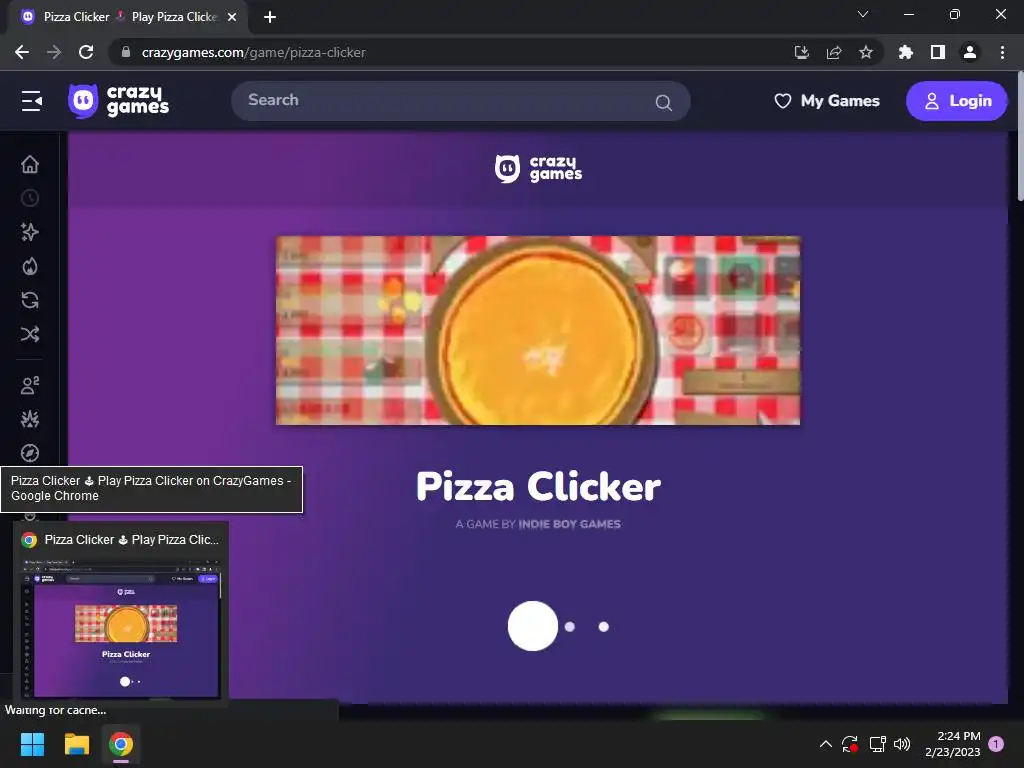
Task: Open recently played clock icon in sidebar
Action: [30, 199]
